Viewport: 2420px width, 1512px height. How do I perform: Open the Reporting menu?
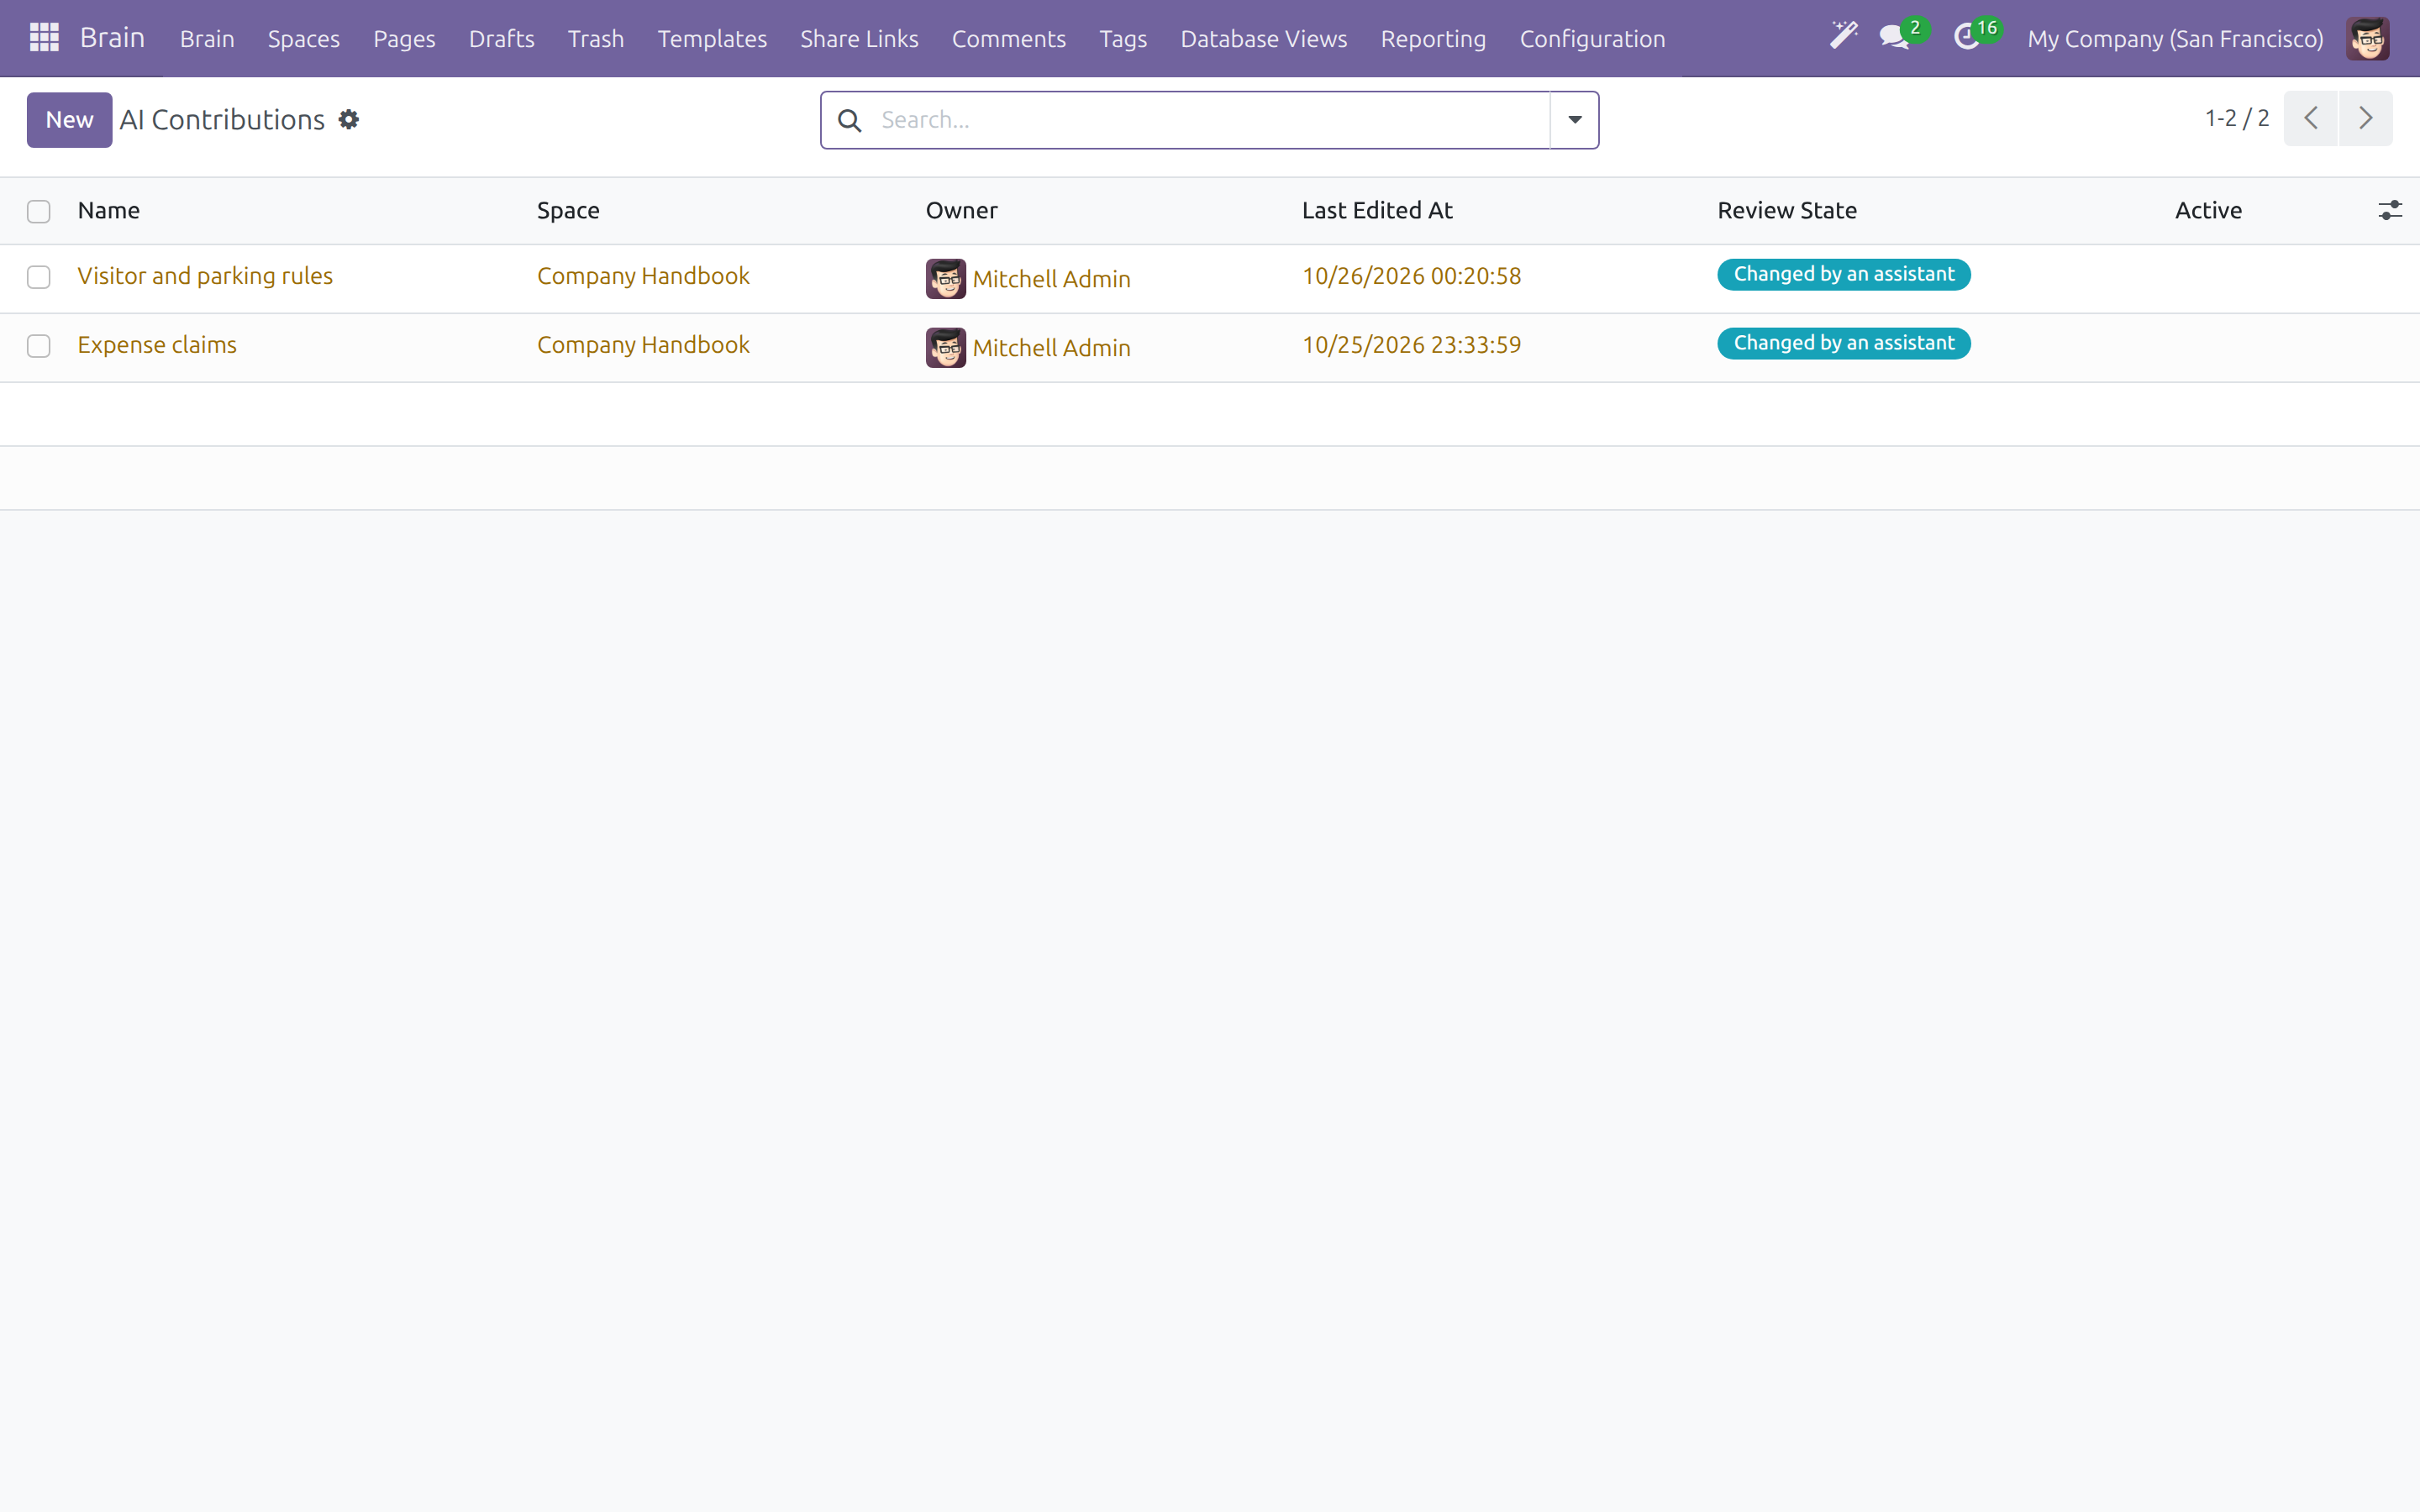(x=1433, y=39)
